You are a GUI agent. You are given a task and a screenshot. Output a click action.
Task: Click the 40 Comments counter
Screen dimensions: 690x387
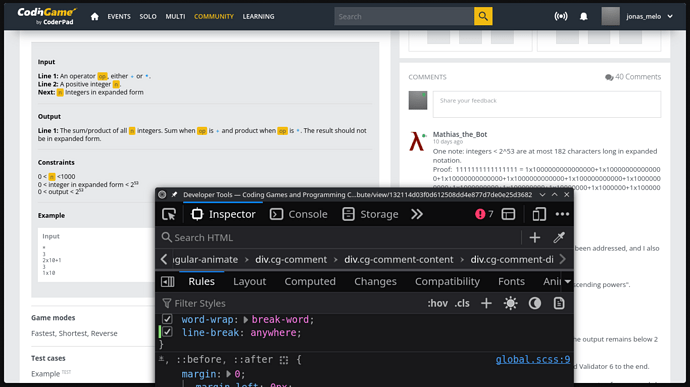point(633,77)
